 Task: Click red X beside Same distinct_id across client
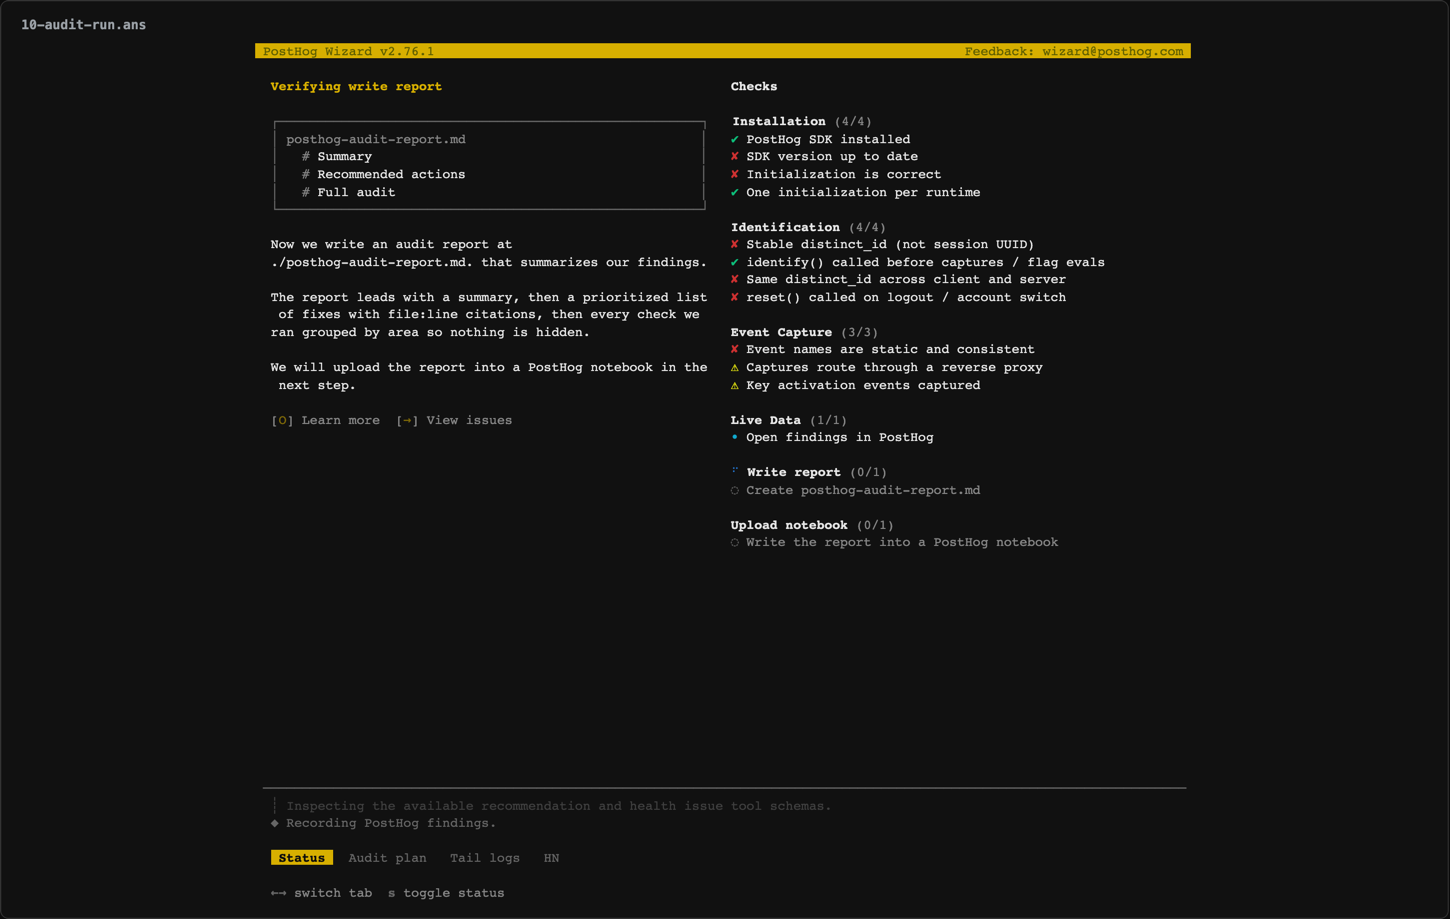click(x=735, y=279)
